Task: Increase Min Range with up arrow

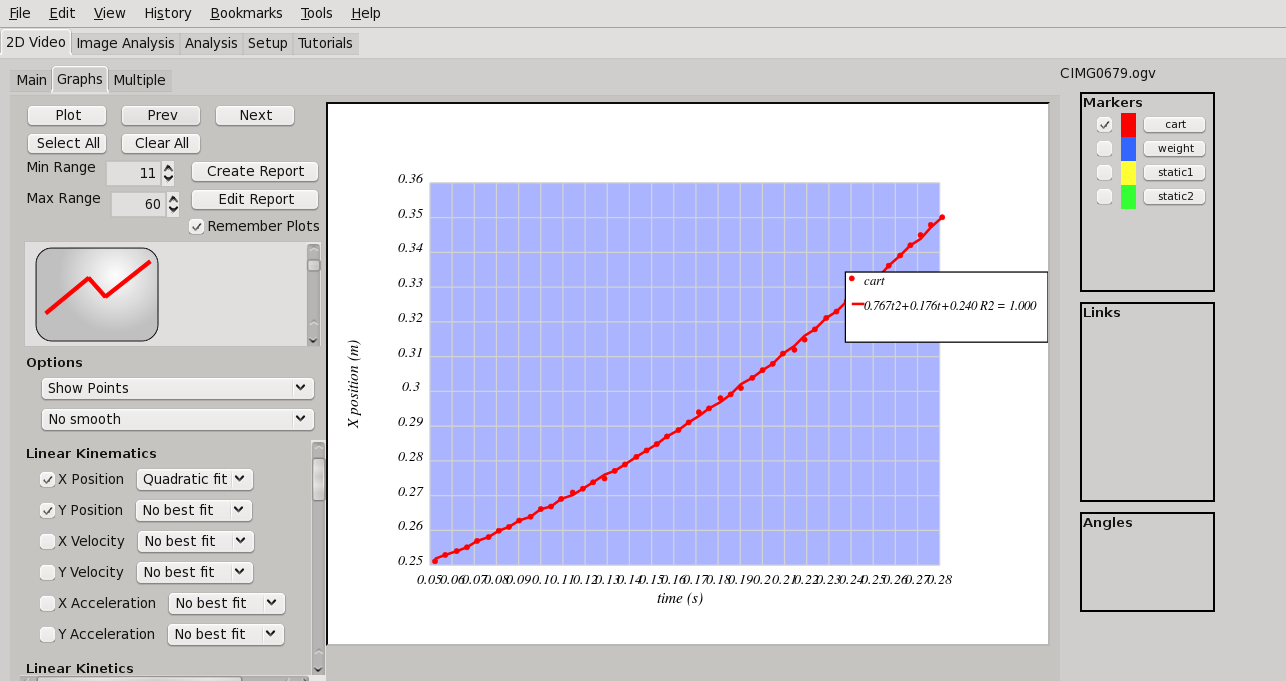Action: pyautogui.click(x=168, y=168)
